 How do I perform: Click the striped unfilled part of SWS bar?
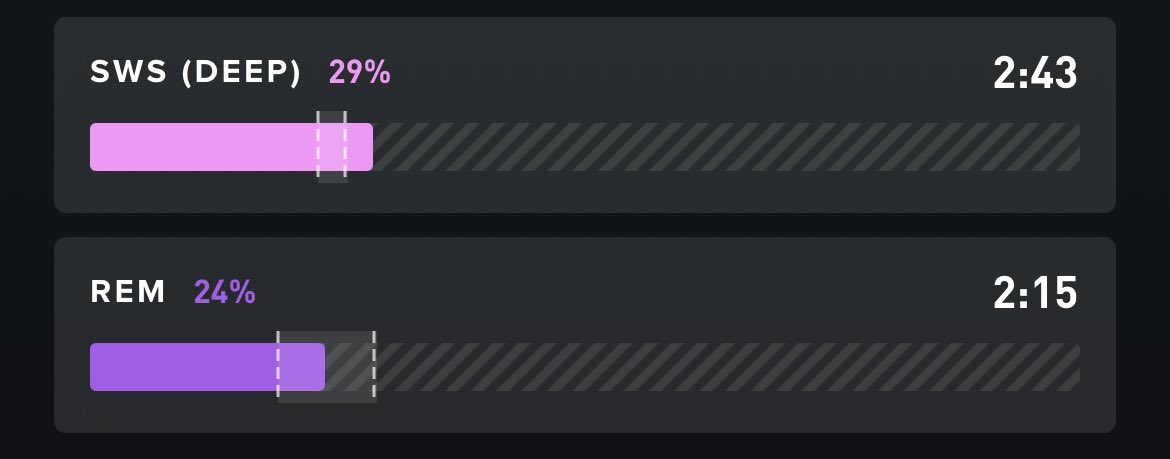[726, 147]
